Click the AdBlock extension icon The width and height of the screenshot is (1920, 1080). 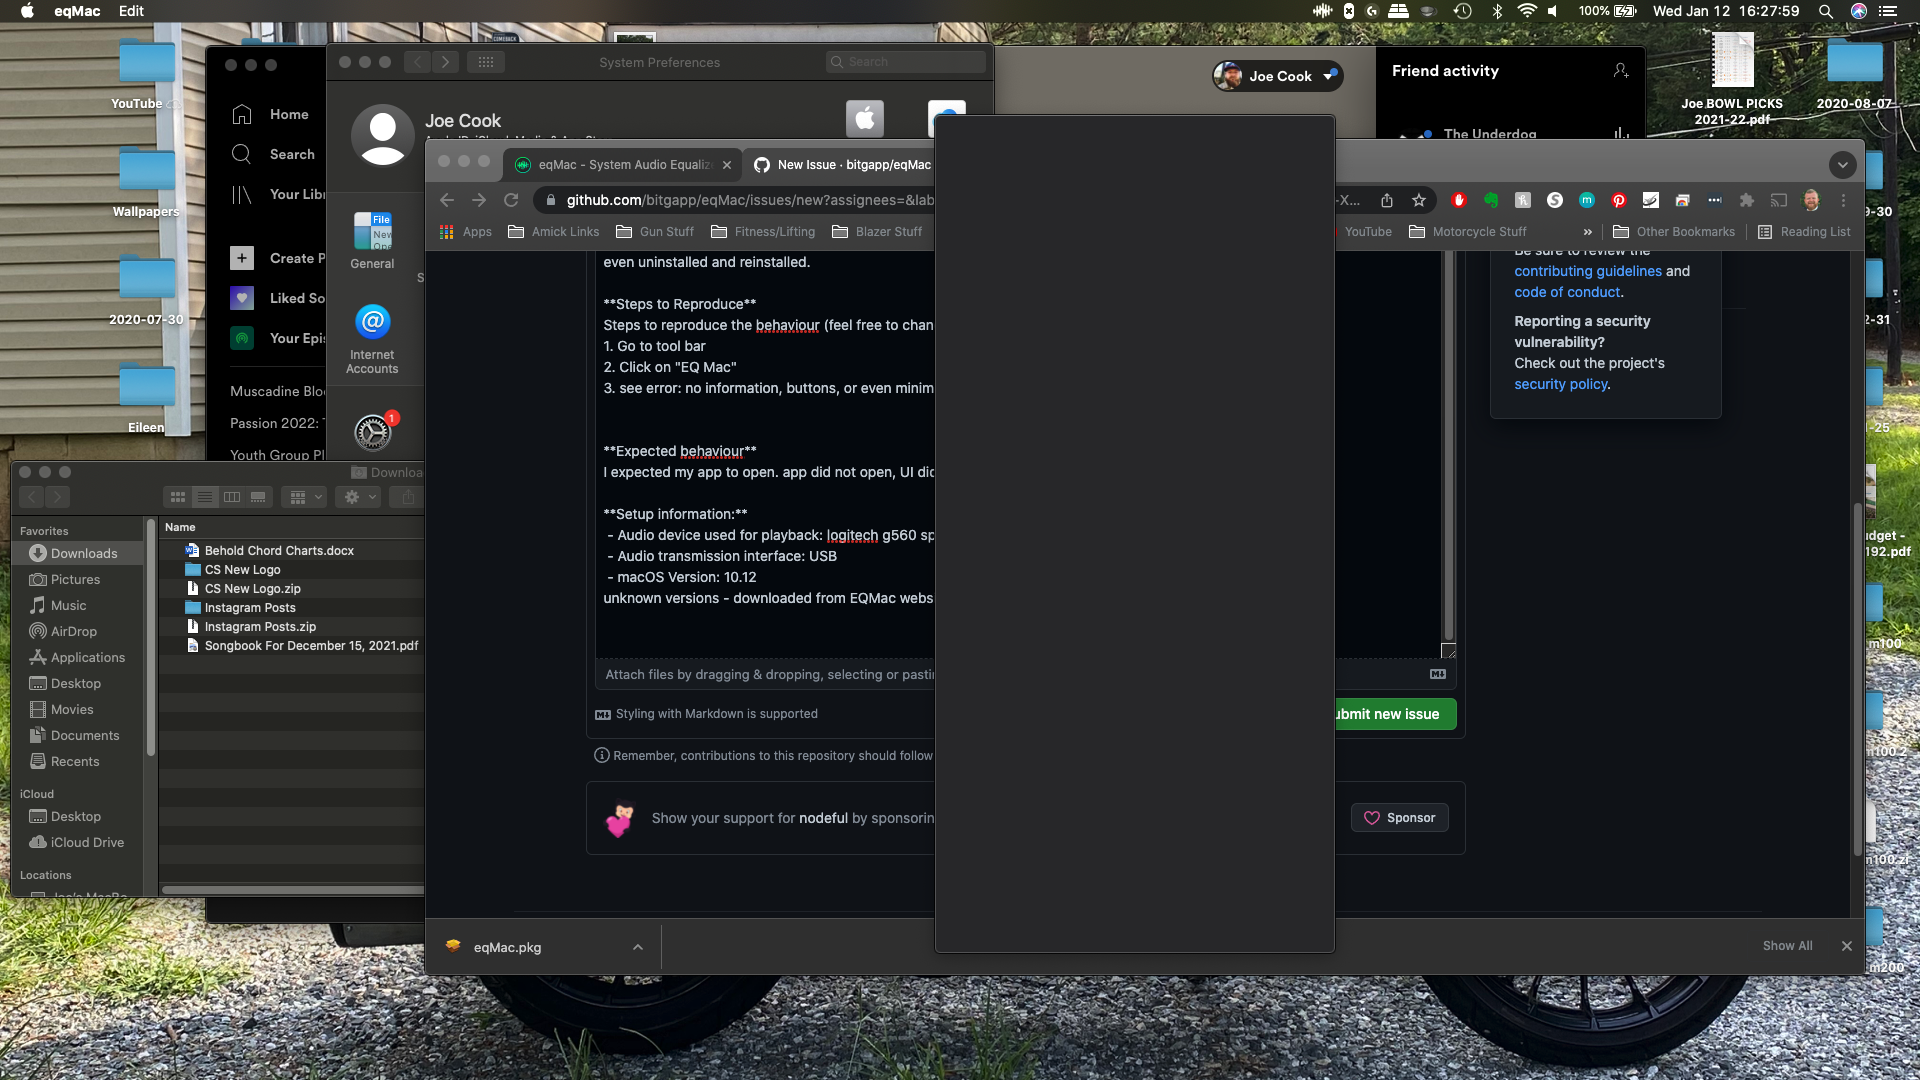pos(1459,200)
